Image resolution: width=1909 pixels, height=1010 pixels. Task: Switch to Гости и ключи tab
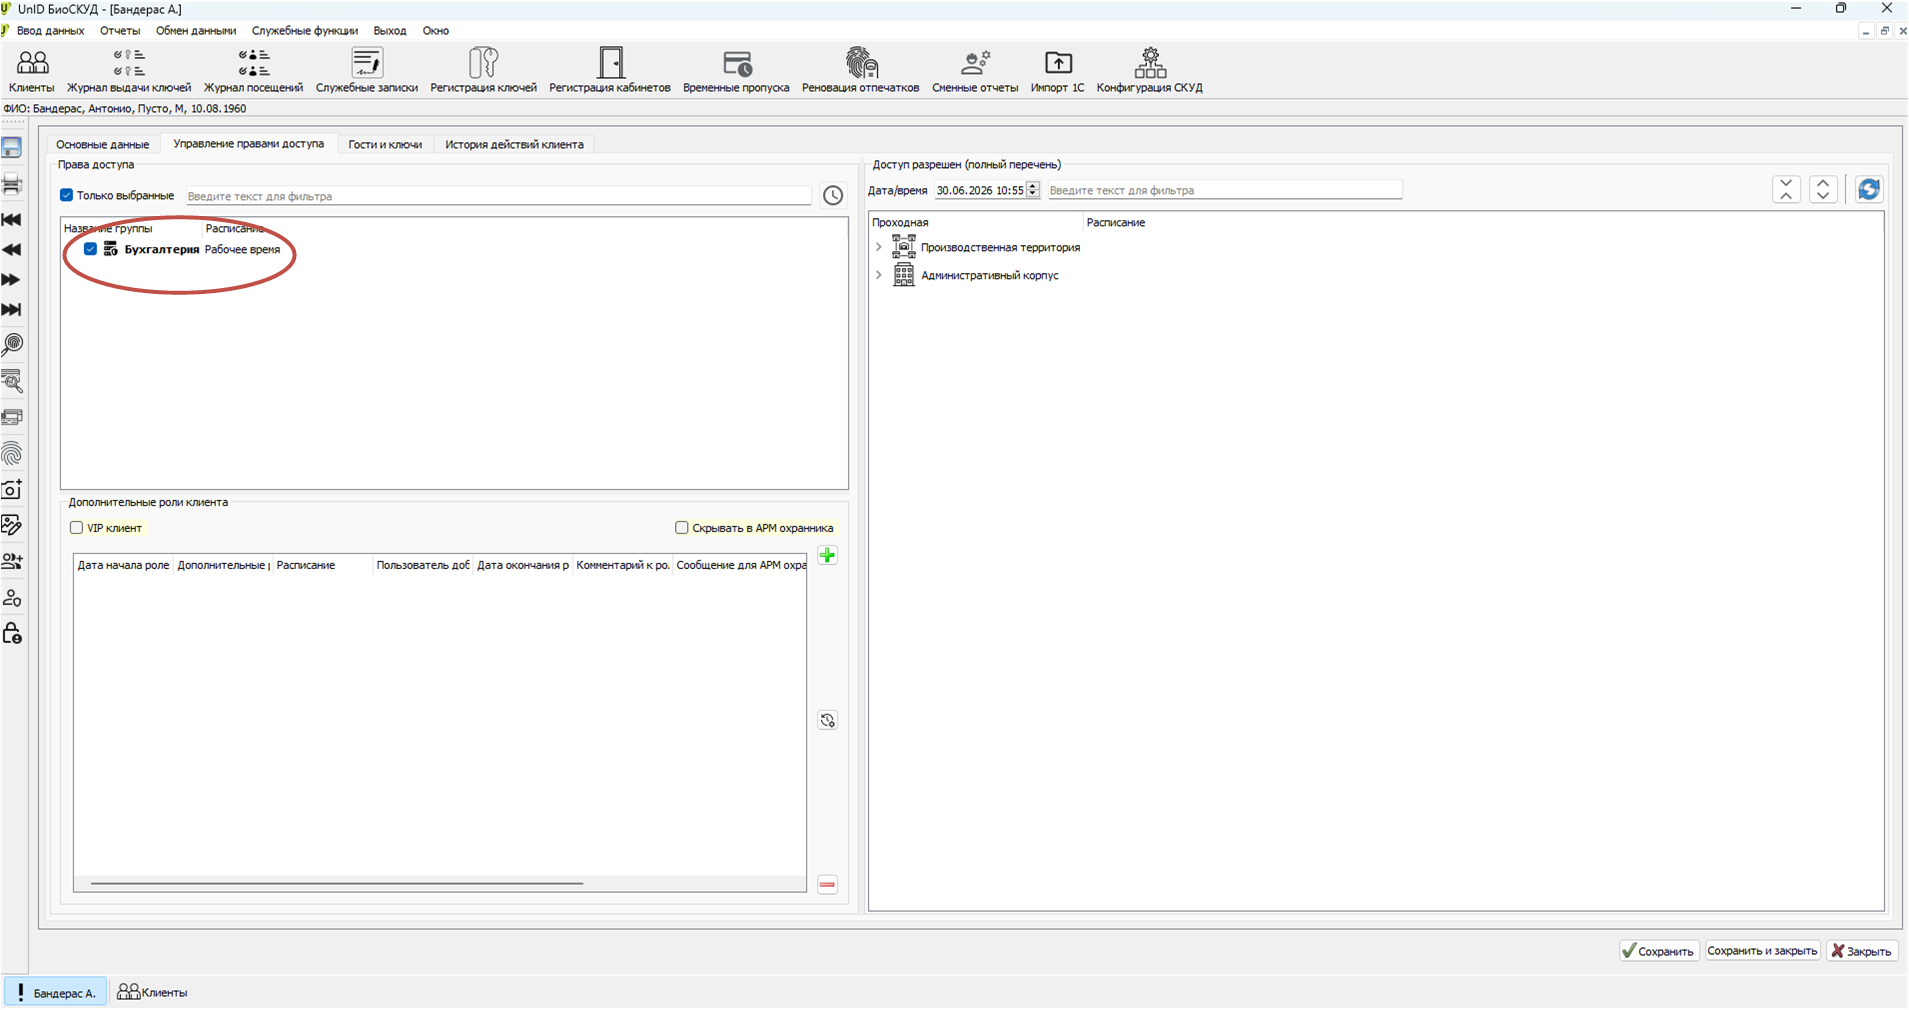(x=385, y=145)
